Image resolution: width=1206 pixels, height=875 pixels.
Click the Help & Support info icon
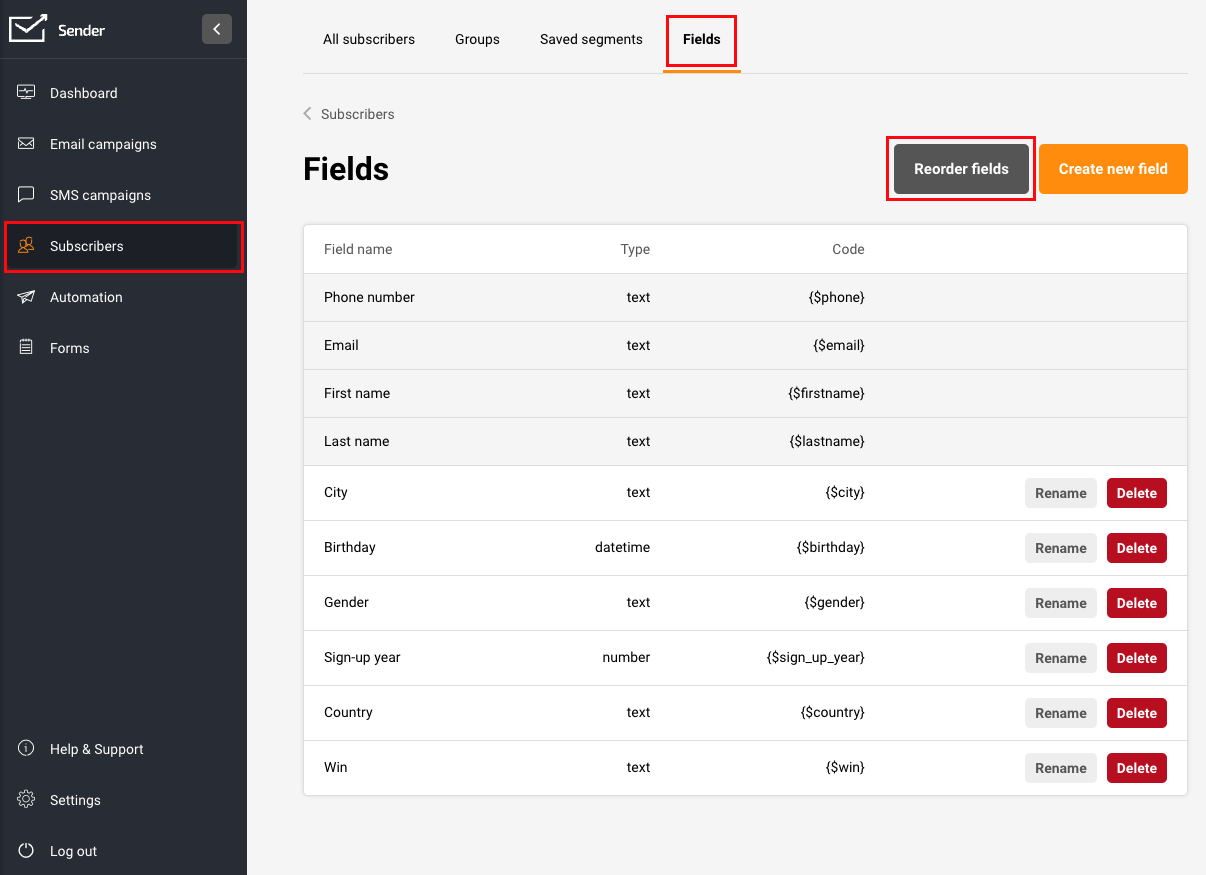click(27, 749)
